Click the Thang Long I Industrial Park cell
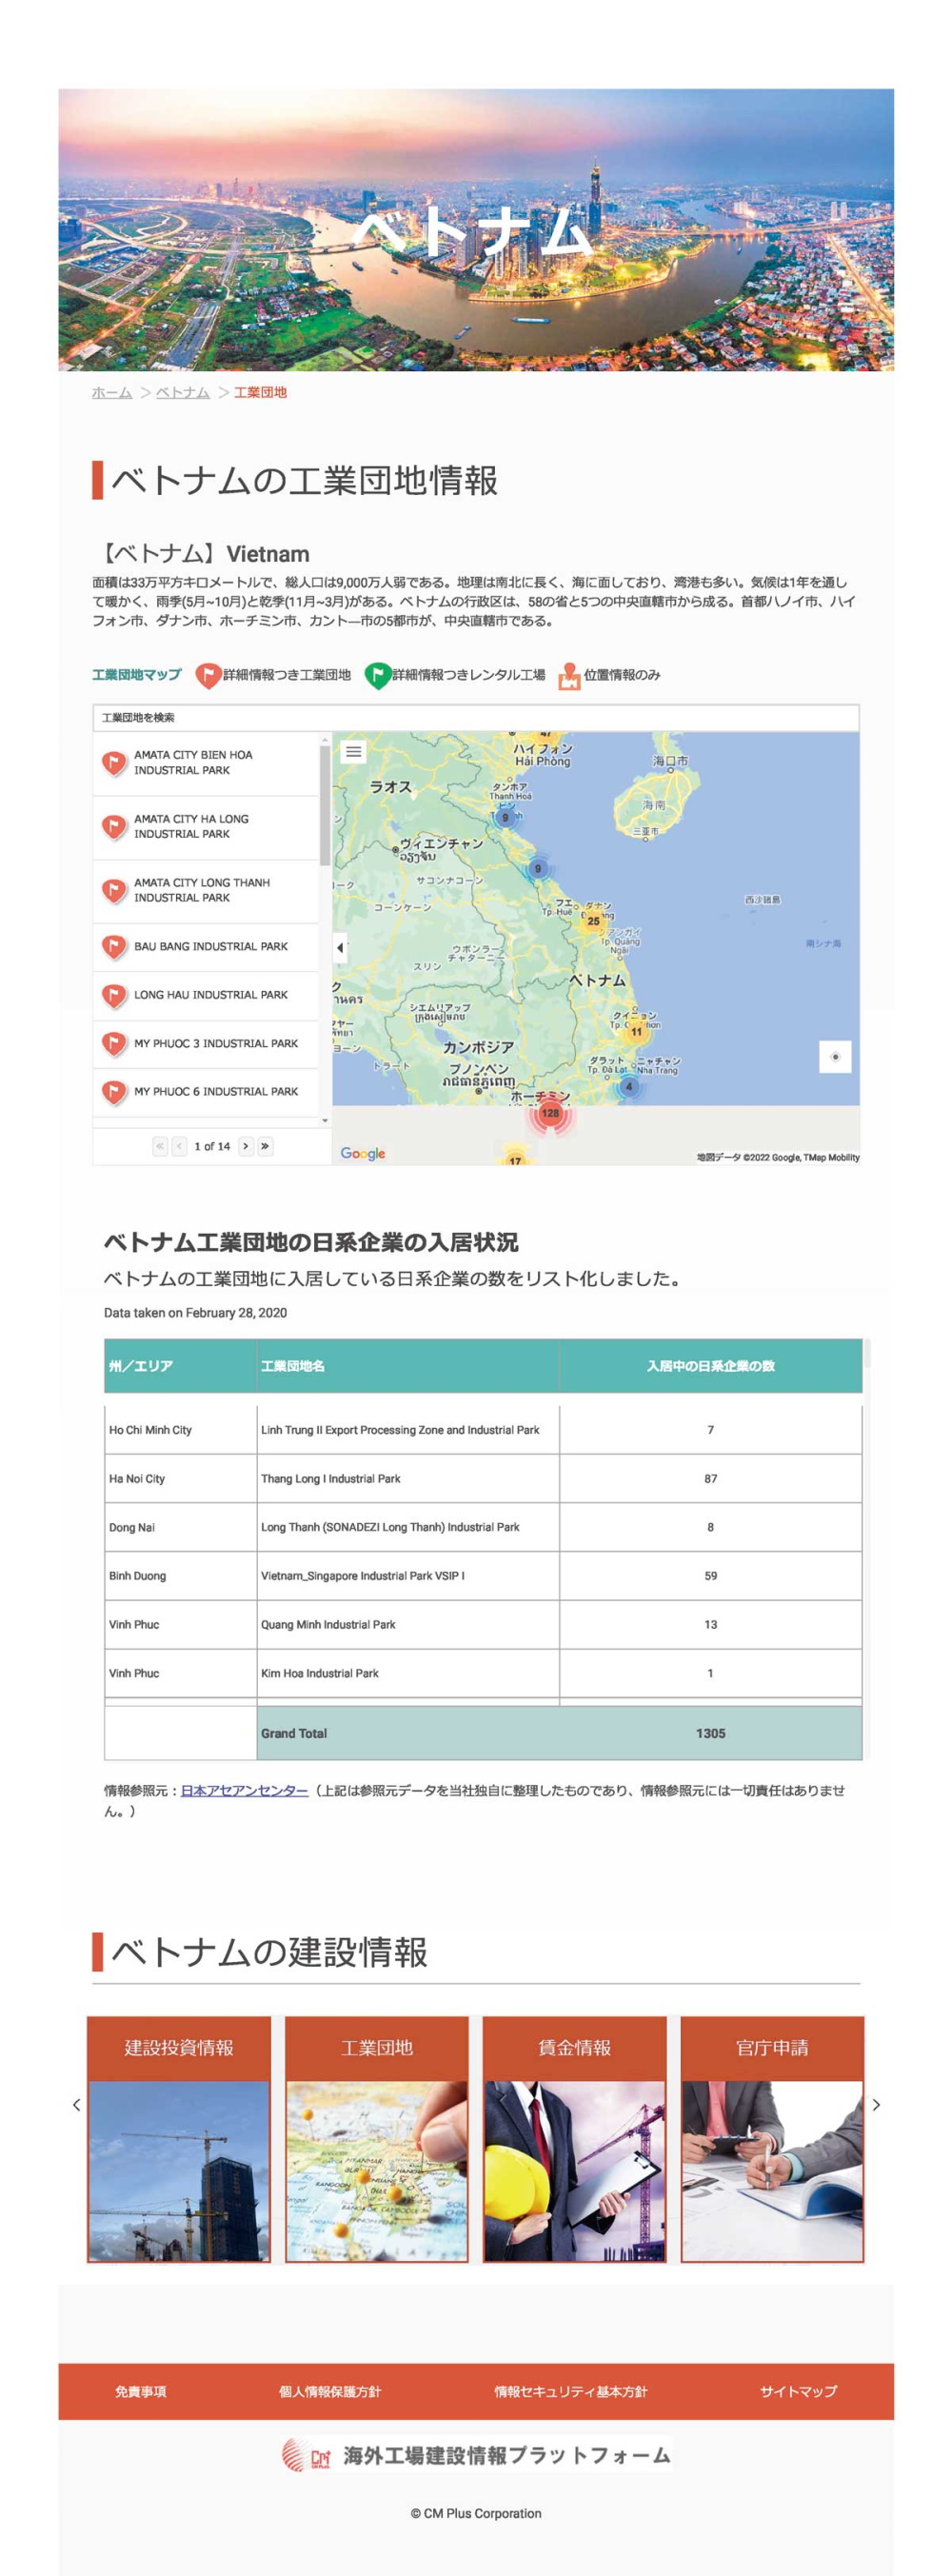 (408, 1479)
